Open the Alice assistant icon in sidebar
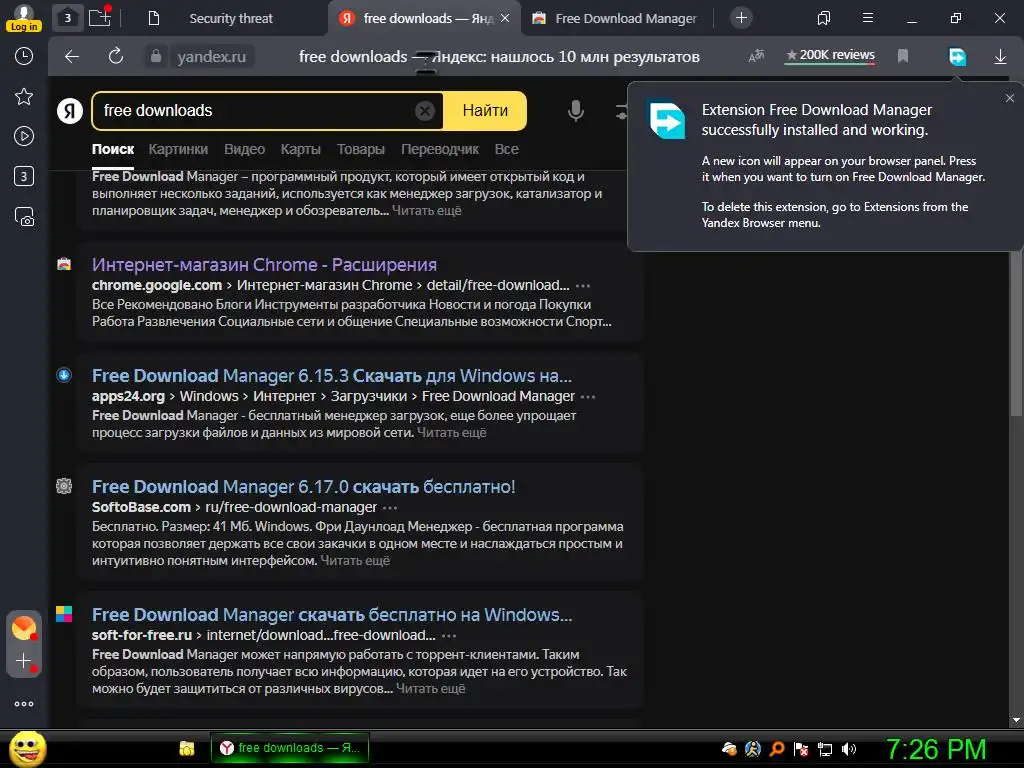Image resolution: width=1024 pixels, height=768 pixels. [24, 628]
